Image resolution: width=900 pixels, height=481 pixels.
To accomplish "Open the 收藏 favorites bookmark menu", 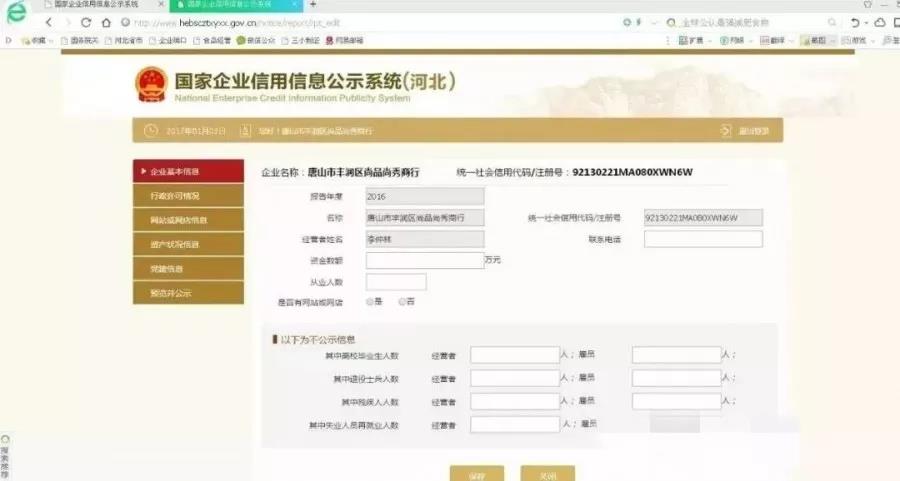I will click(x=37, y=41).
